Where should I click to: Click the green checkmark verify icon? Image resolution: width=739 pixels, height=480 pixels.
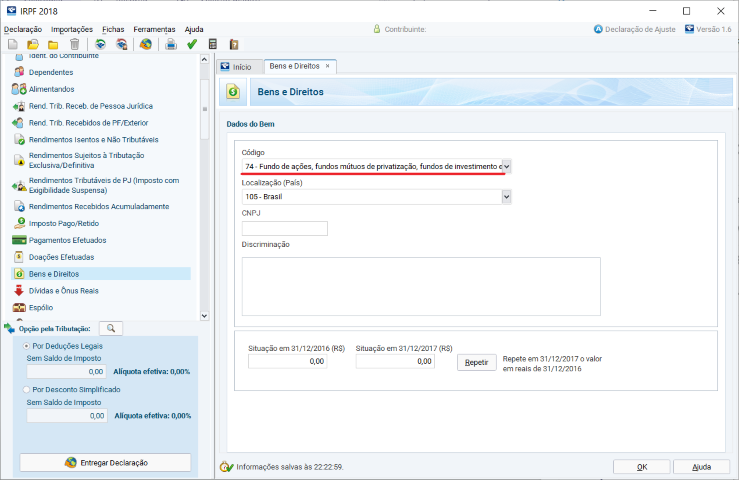click(x=192, y=45)
